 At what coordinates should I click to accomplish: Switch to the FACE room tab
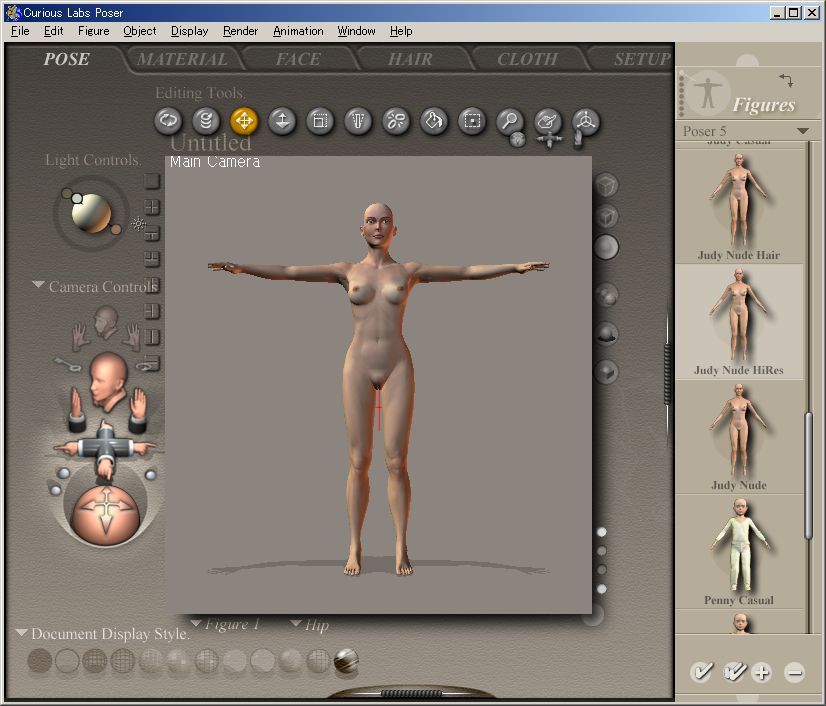pos(298,59)
